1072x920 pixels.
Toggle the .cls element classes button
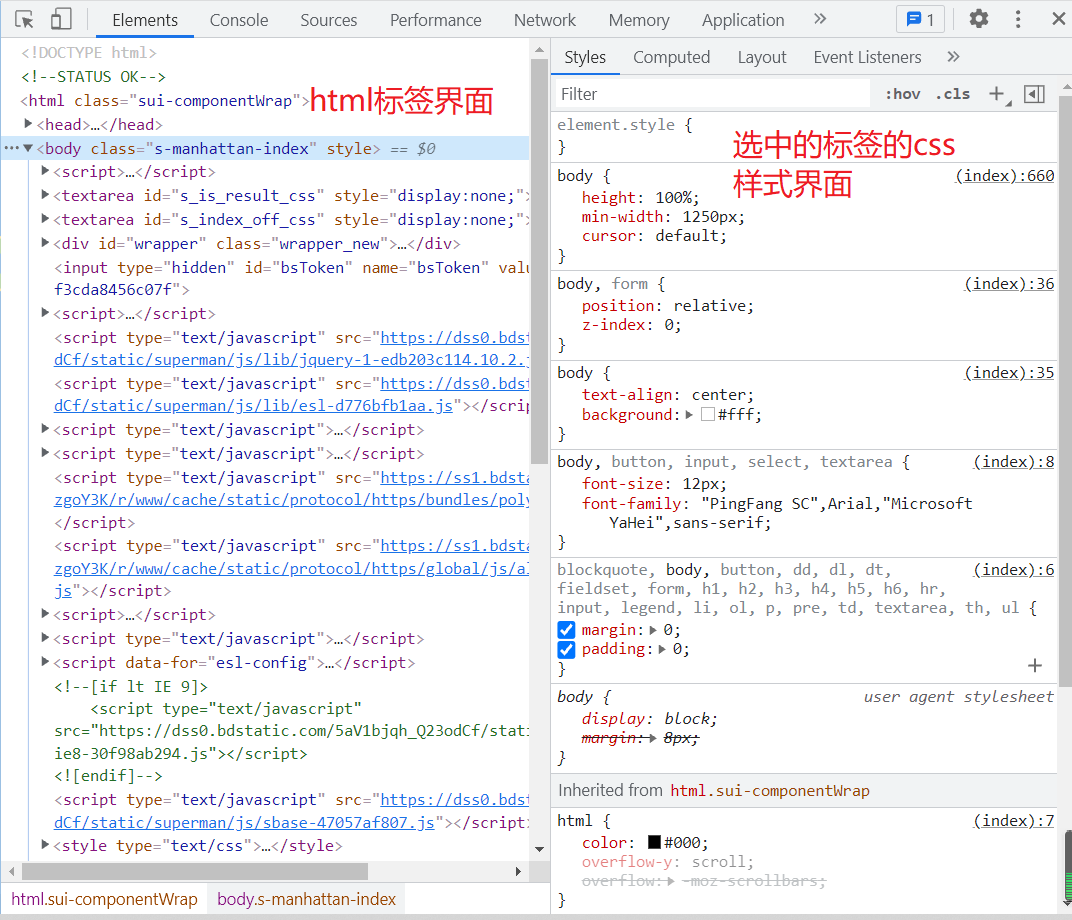tap(952, 94)
